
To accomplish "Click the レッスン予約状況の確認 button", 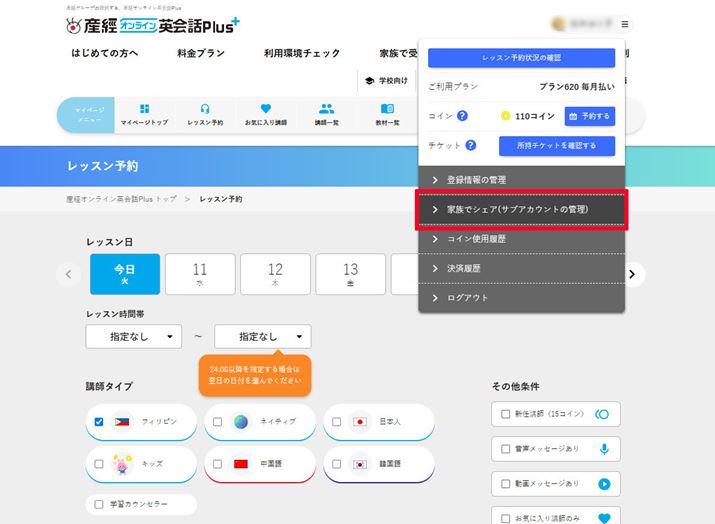I will click(x=521, y=58).
